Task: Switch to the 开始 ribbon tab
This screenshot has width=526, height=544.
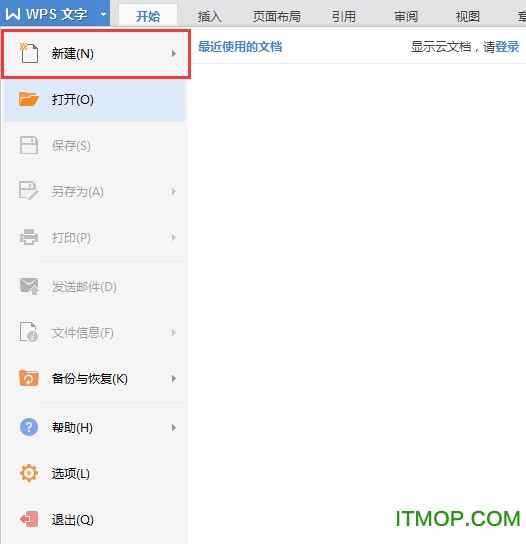Action: tap(148, 16)
